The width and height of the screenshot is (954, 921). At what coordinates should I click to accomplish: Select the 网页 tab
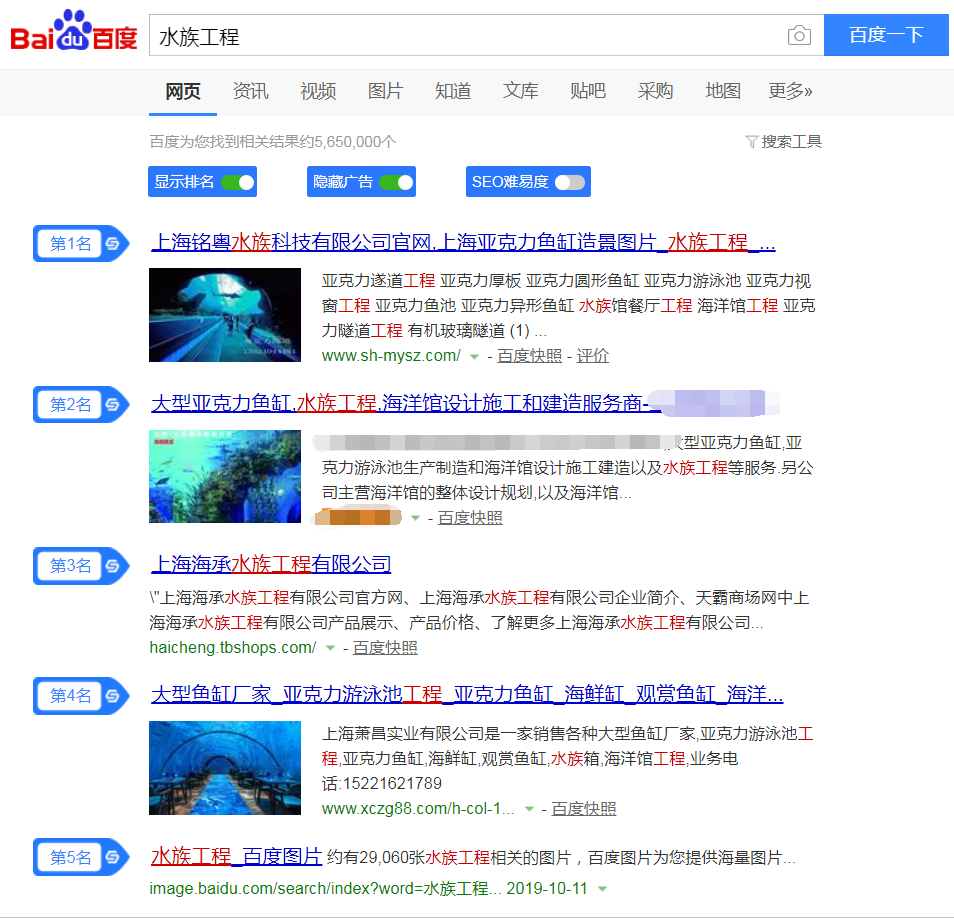point(183,91)
